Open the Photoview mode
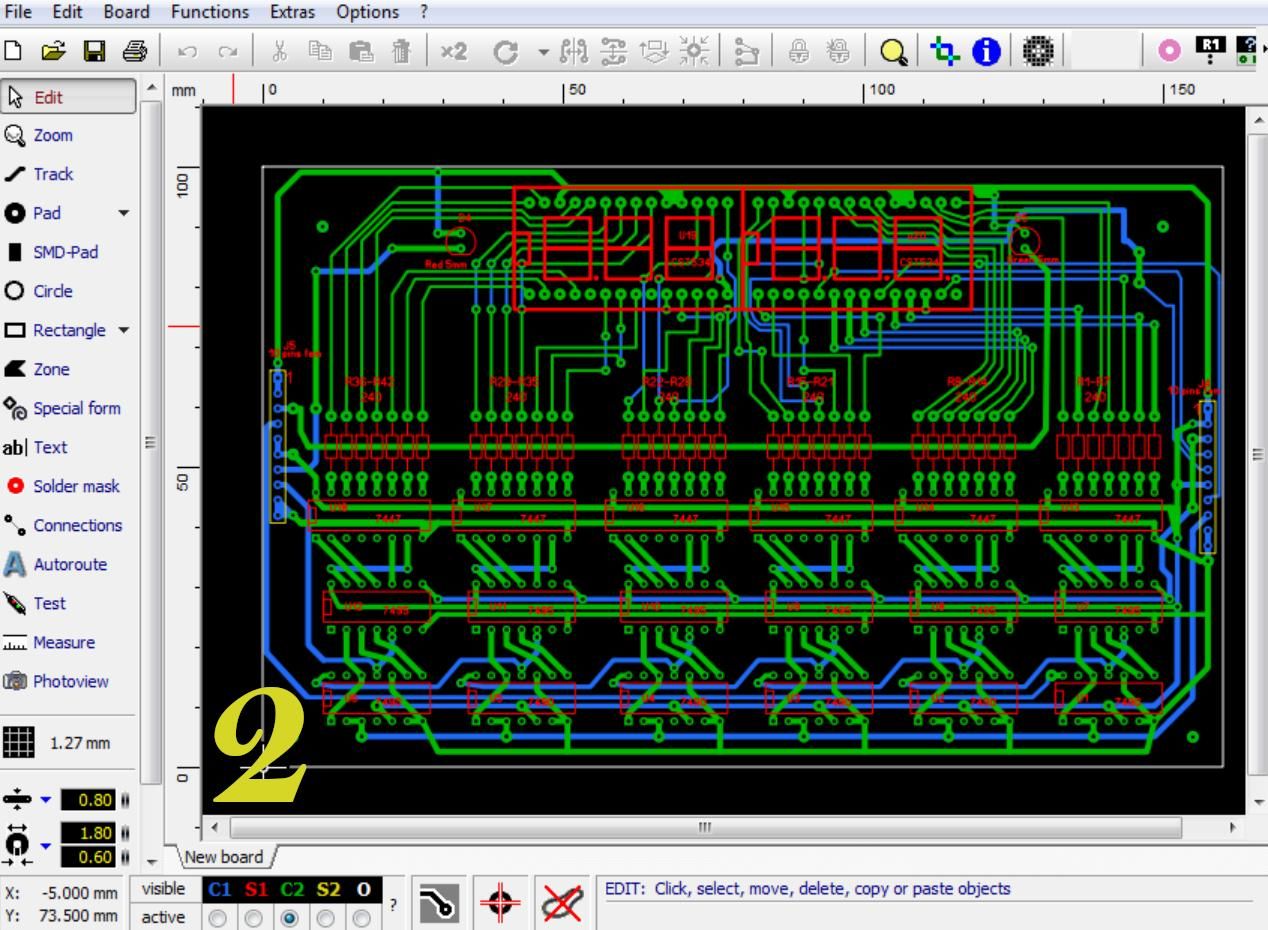The width and height of the screenshot is (1268, 930). [x=70, y=681]
